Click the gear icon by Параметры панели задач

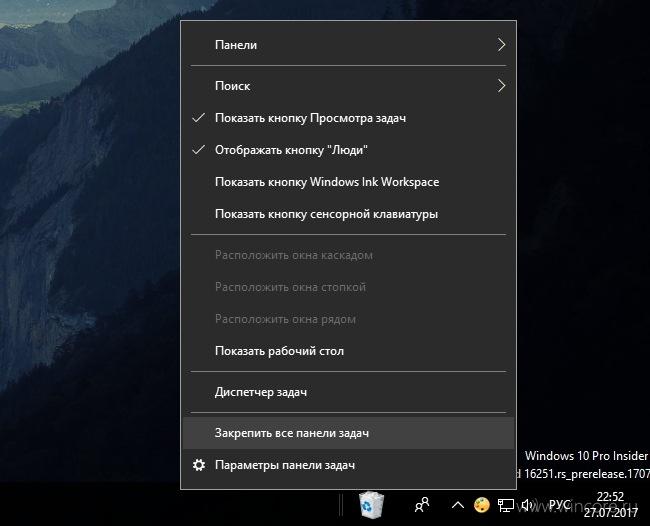[199, 465]
